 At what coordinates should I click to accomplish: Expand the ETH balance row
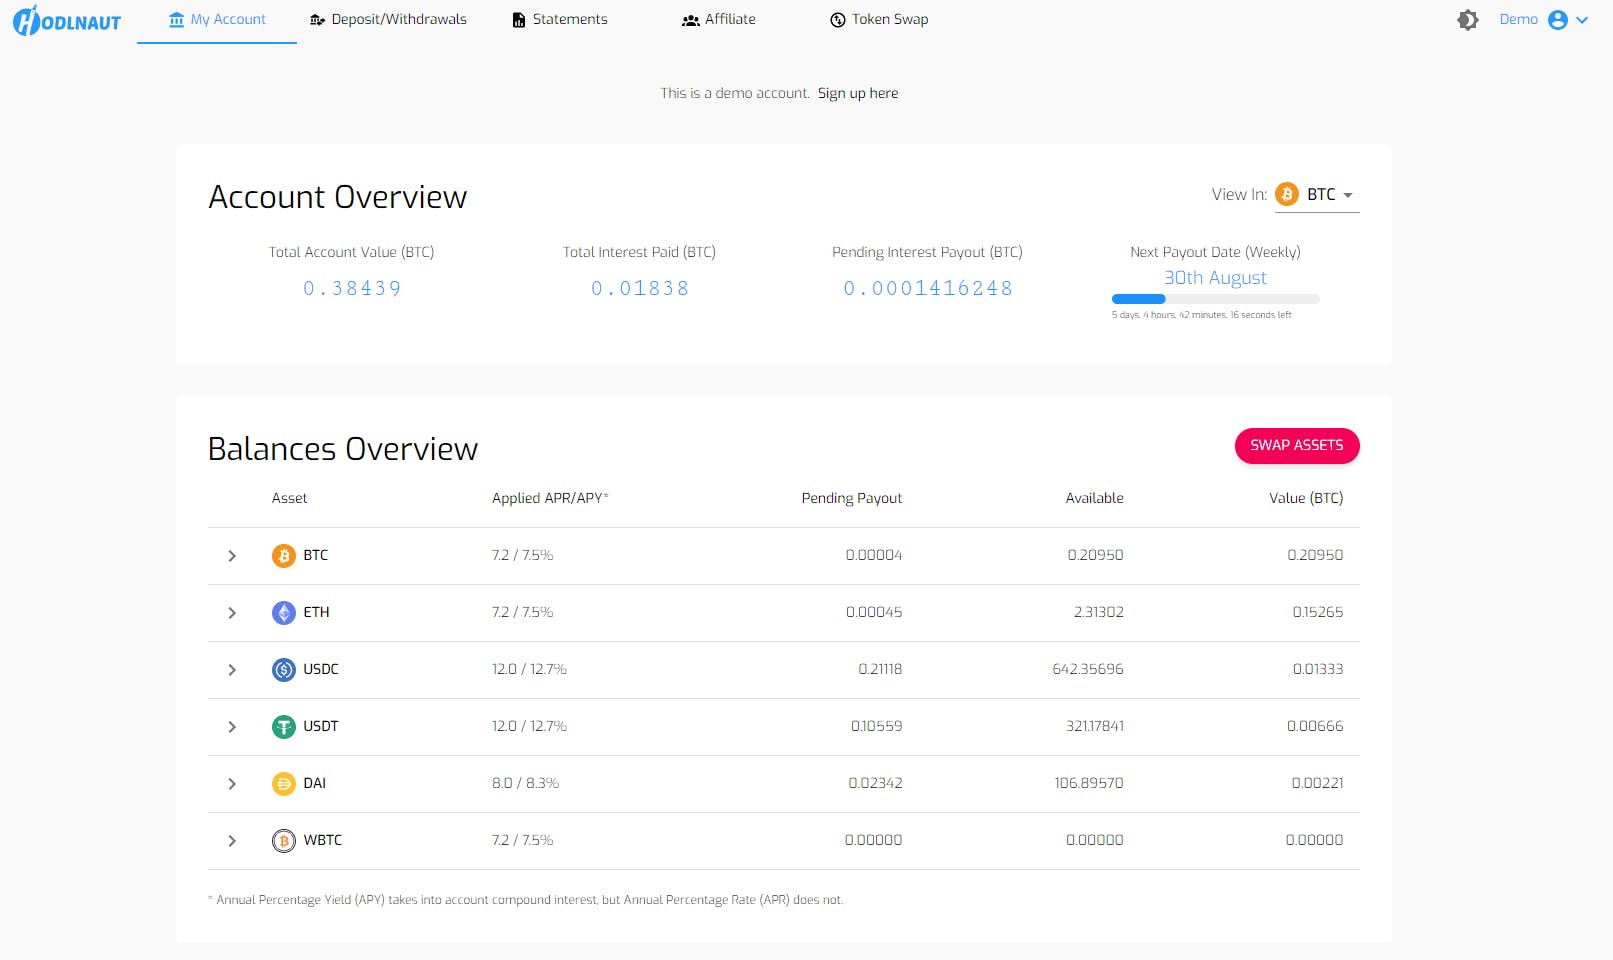232,613
